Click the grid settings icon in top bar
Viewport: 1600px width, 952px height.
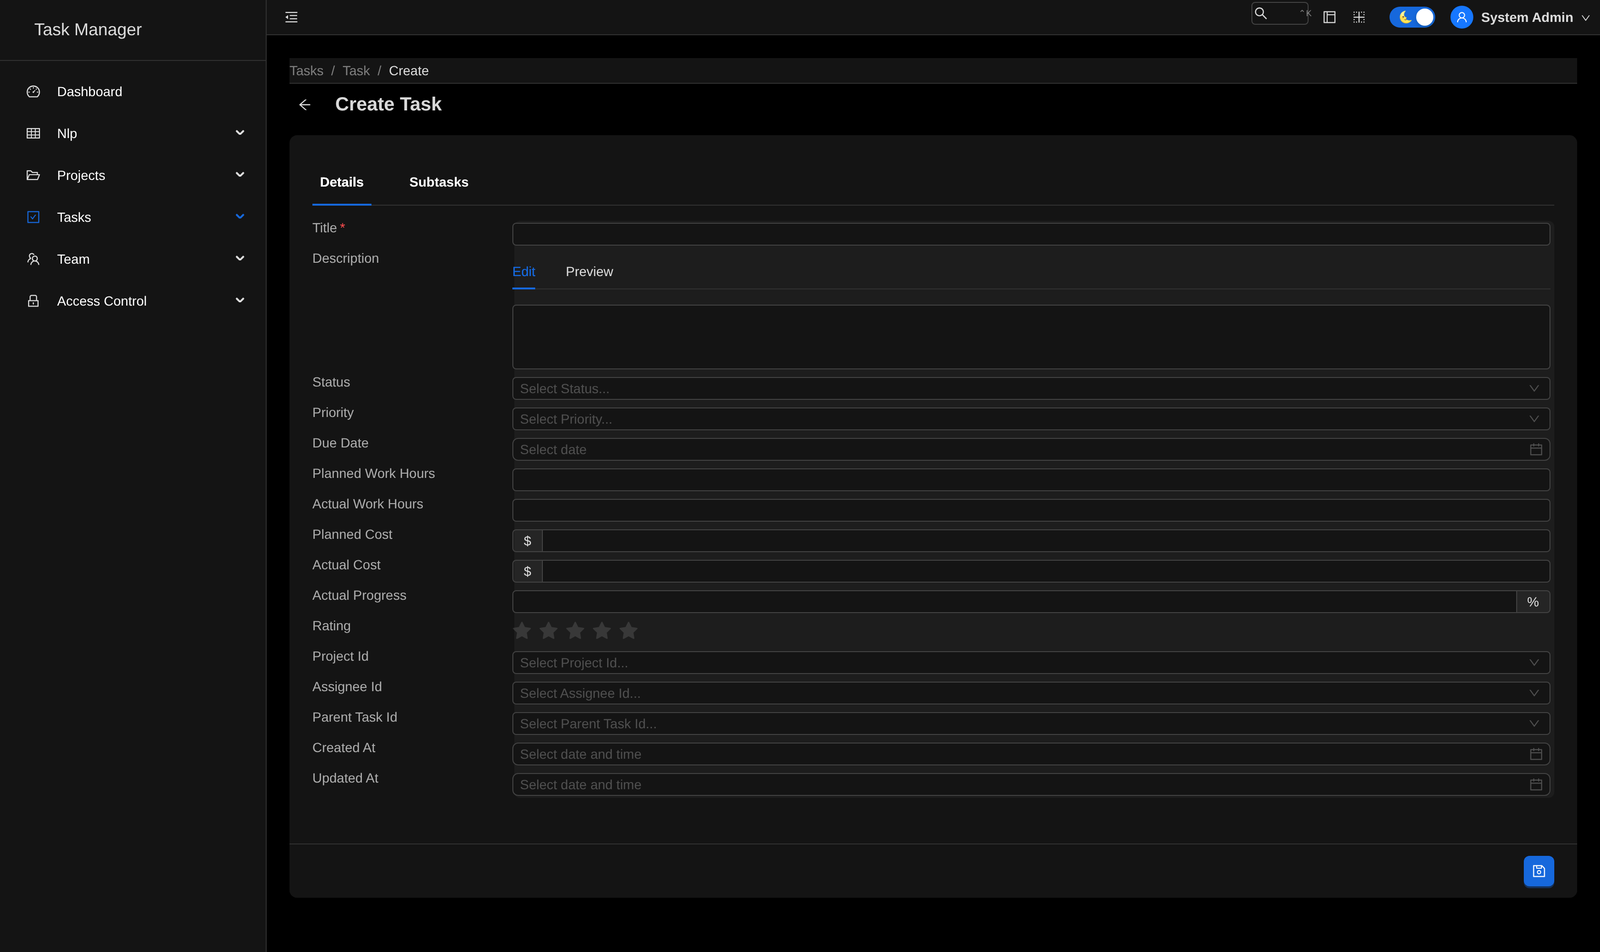coord(1359,17)
